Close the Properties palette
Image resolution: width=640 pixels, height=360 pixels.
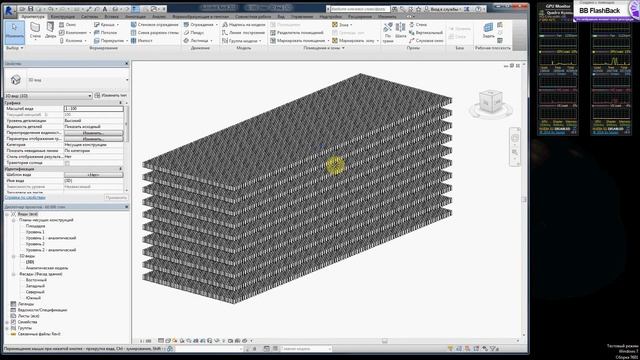(127, 64)
